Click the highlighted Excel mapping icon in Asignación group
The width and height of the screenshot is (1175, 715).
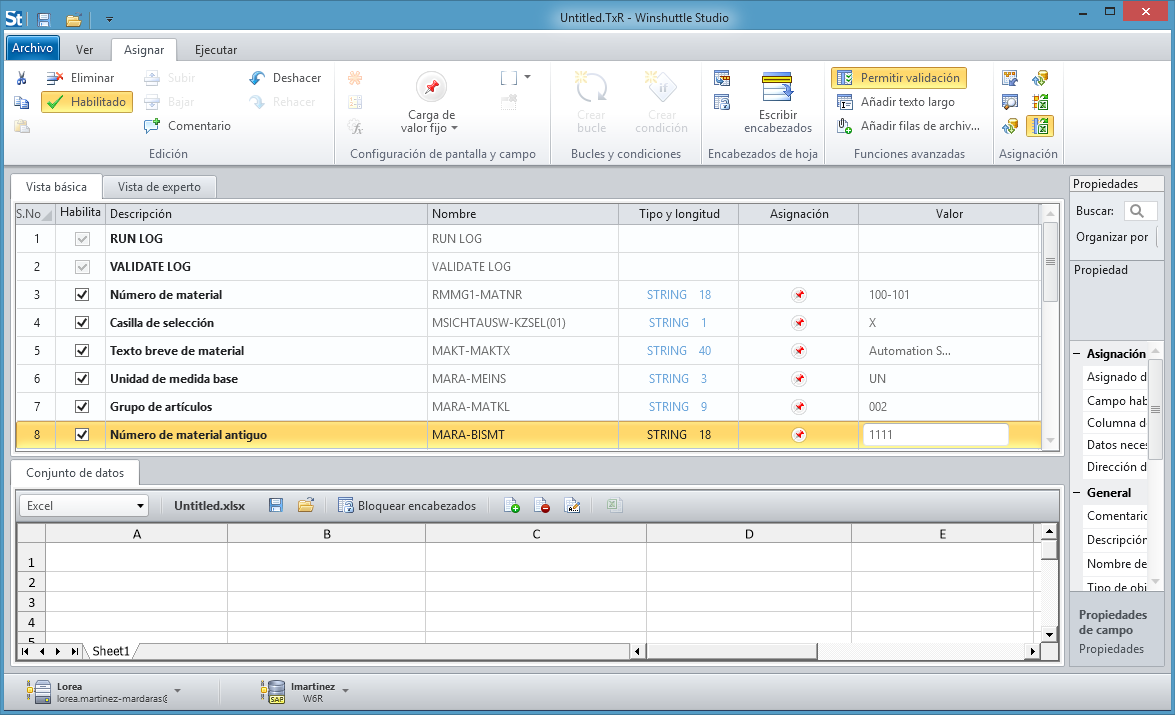coord(1040,126)
